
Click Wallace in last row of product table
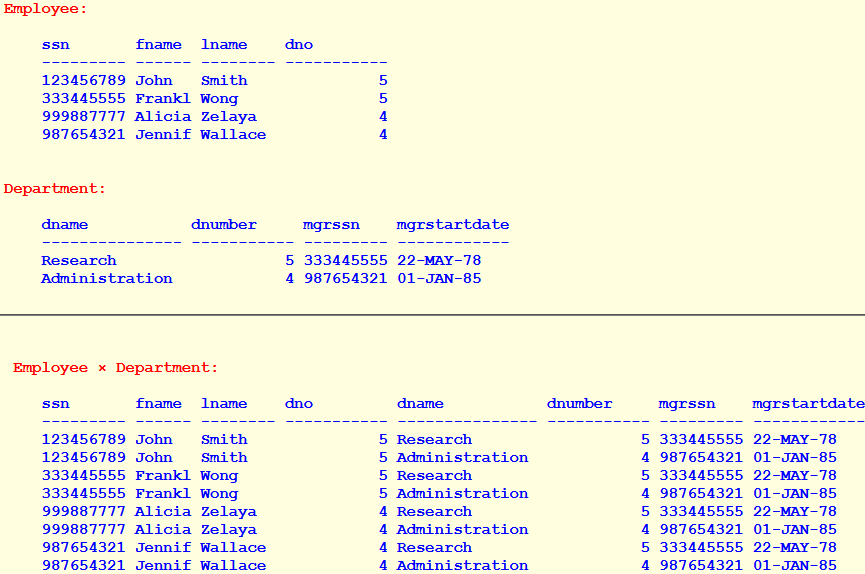(x=233, y=565)
